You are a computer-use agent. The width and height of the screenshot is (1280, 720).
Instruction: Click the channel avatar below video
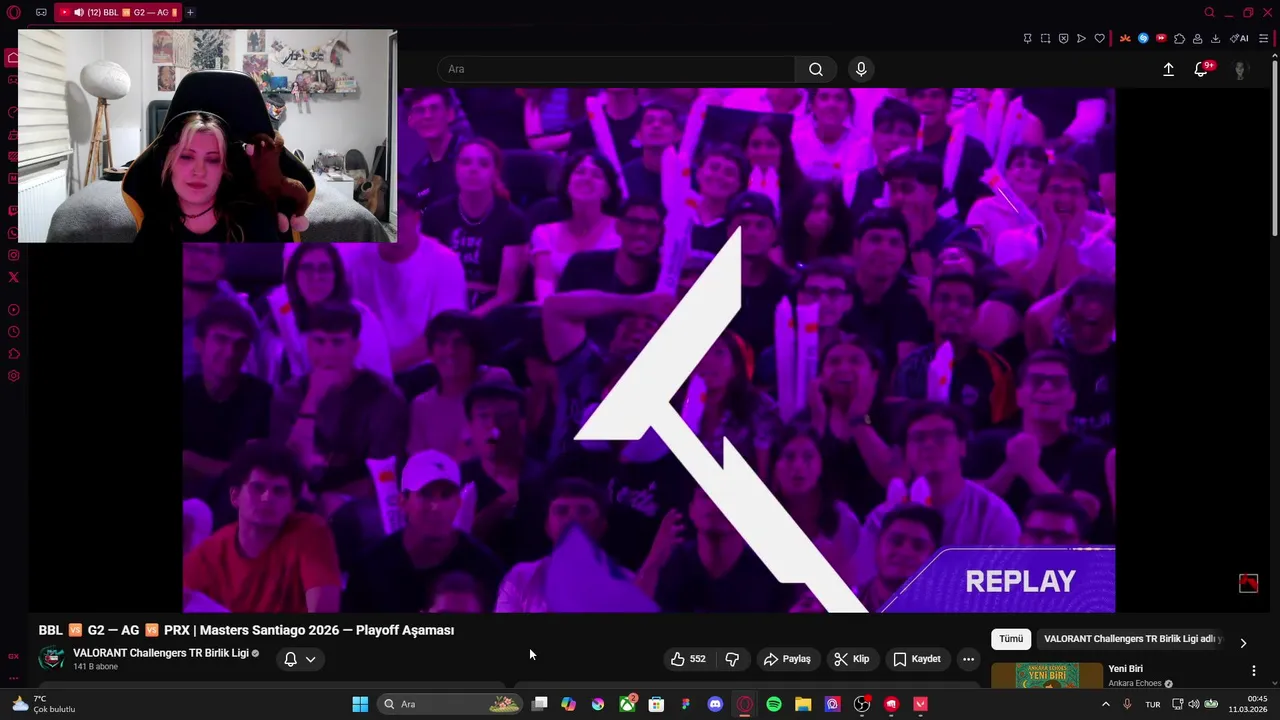(x=51, y=658)
